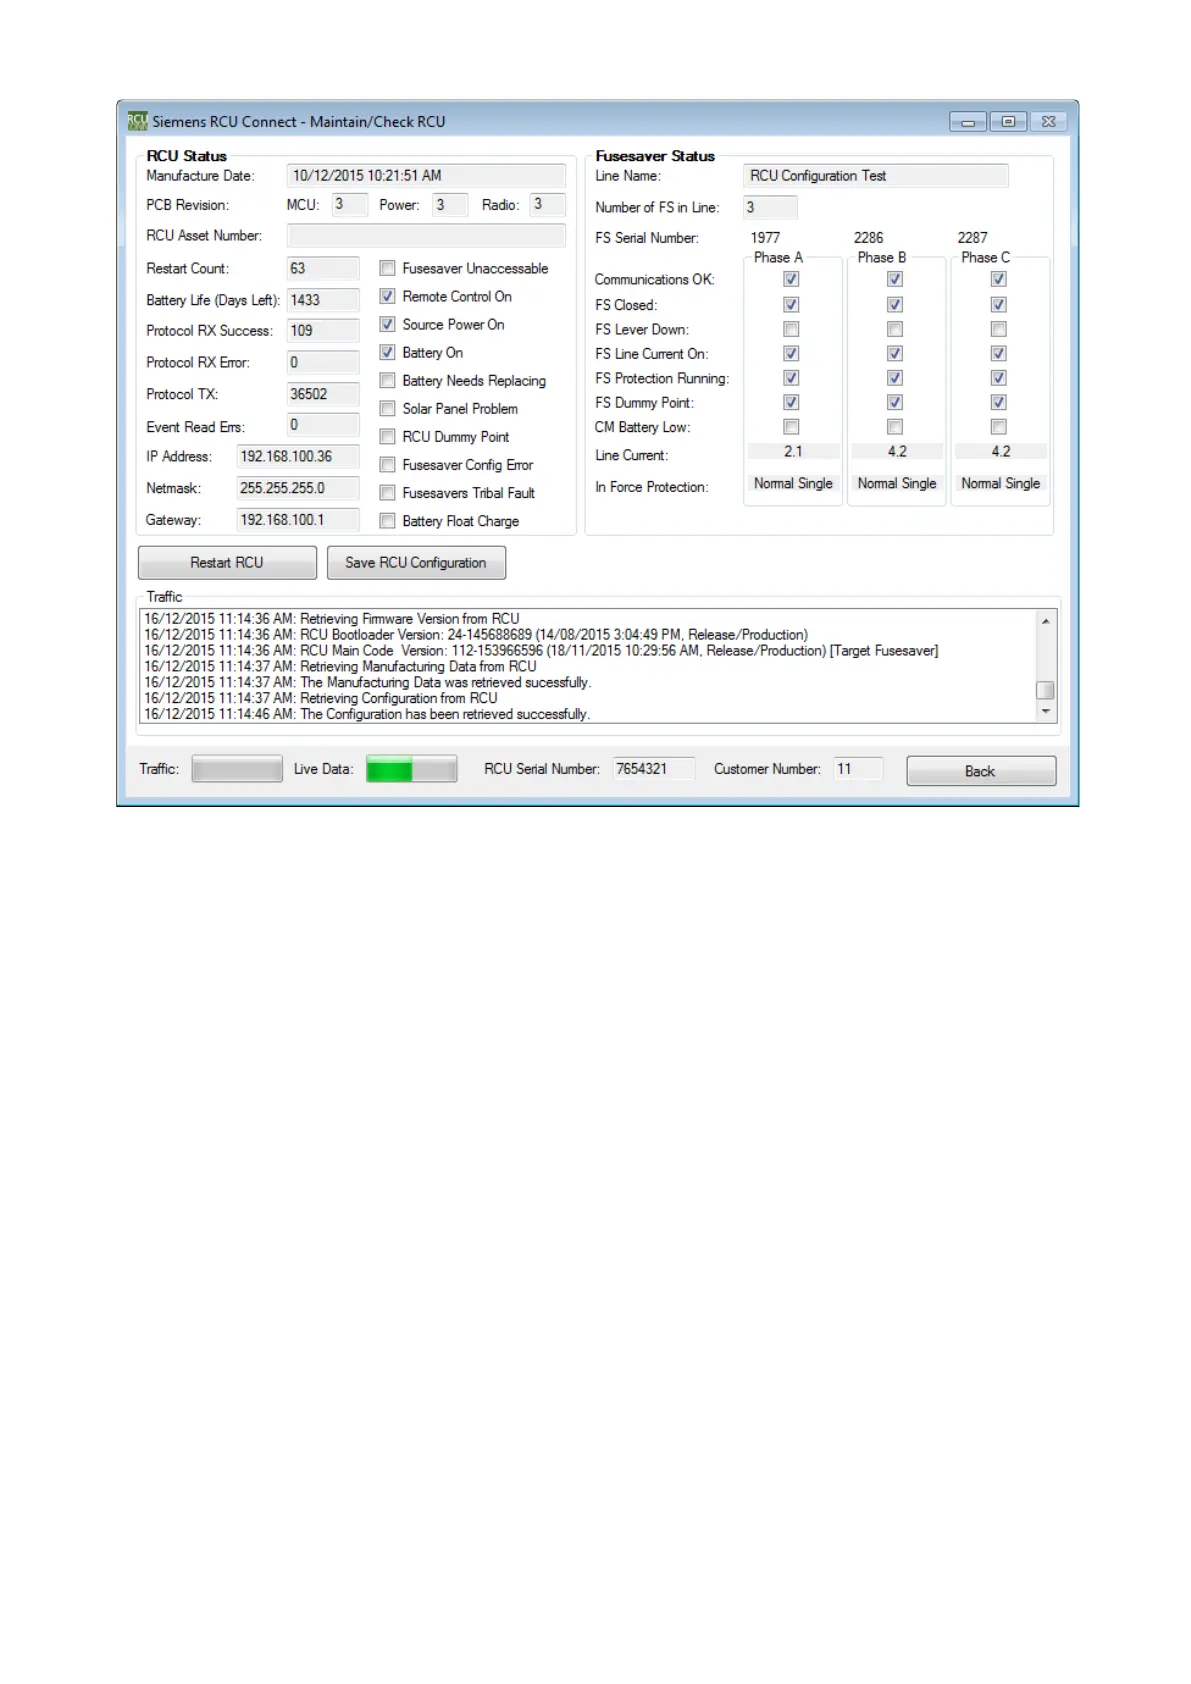Click Battery Life Days Left field
Screen dimensions: 1191x1684
[x=323, y=300]
